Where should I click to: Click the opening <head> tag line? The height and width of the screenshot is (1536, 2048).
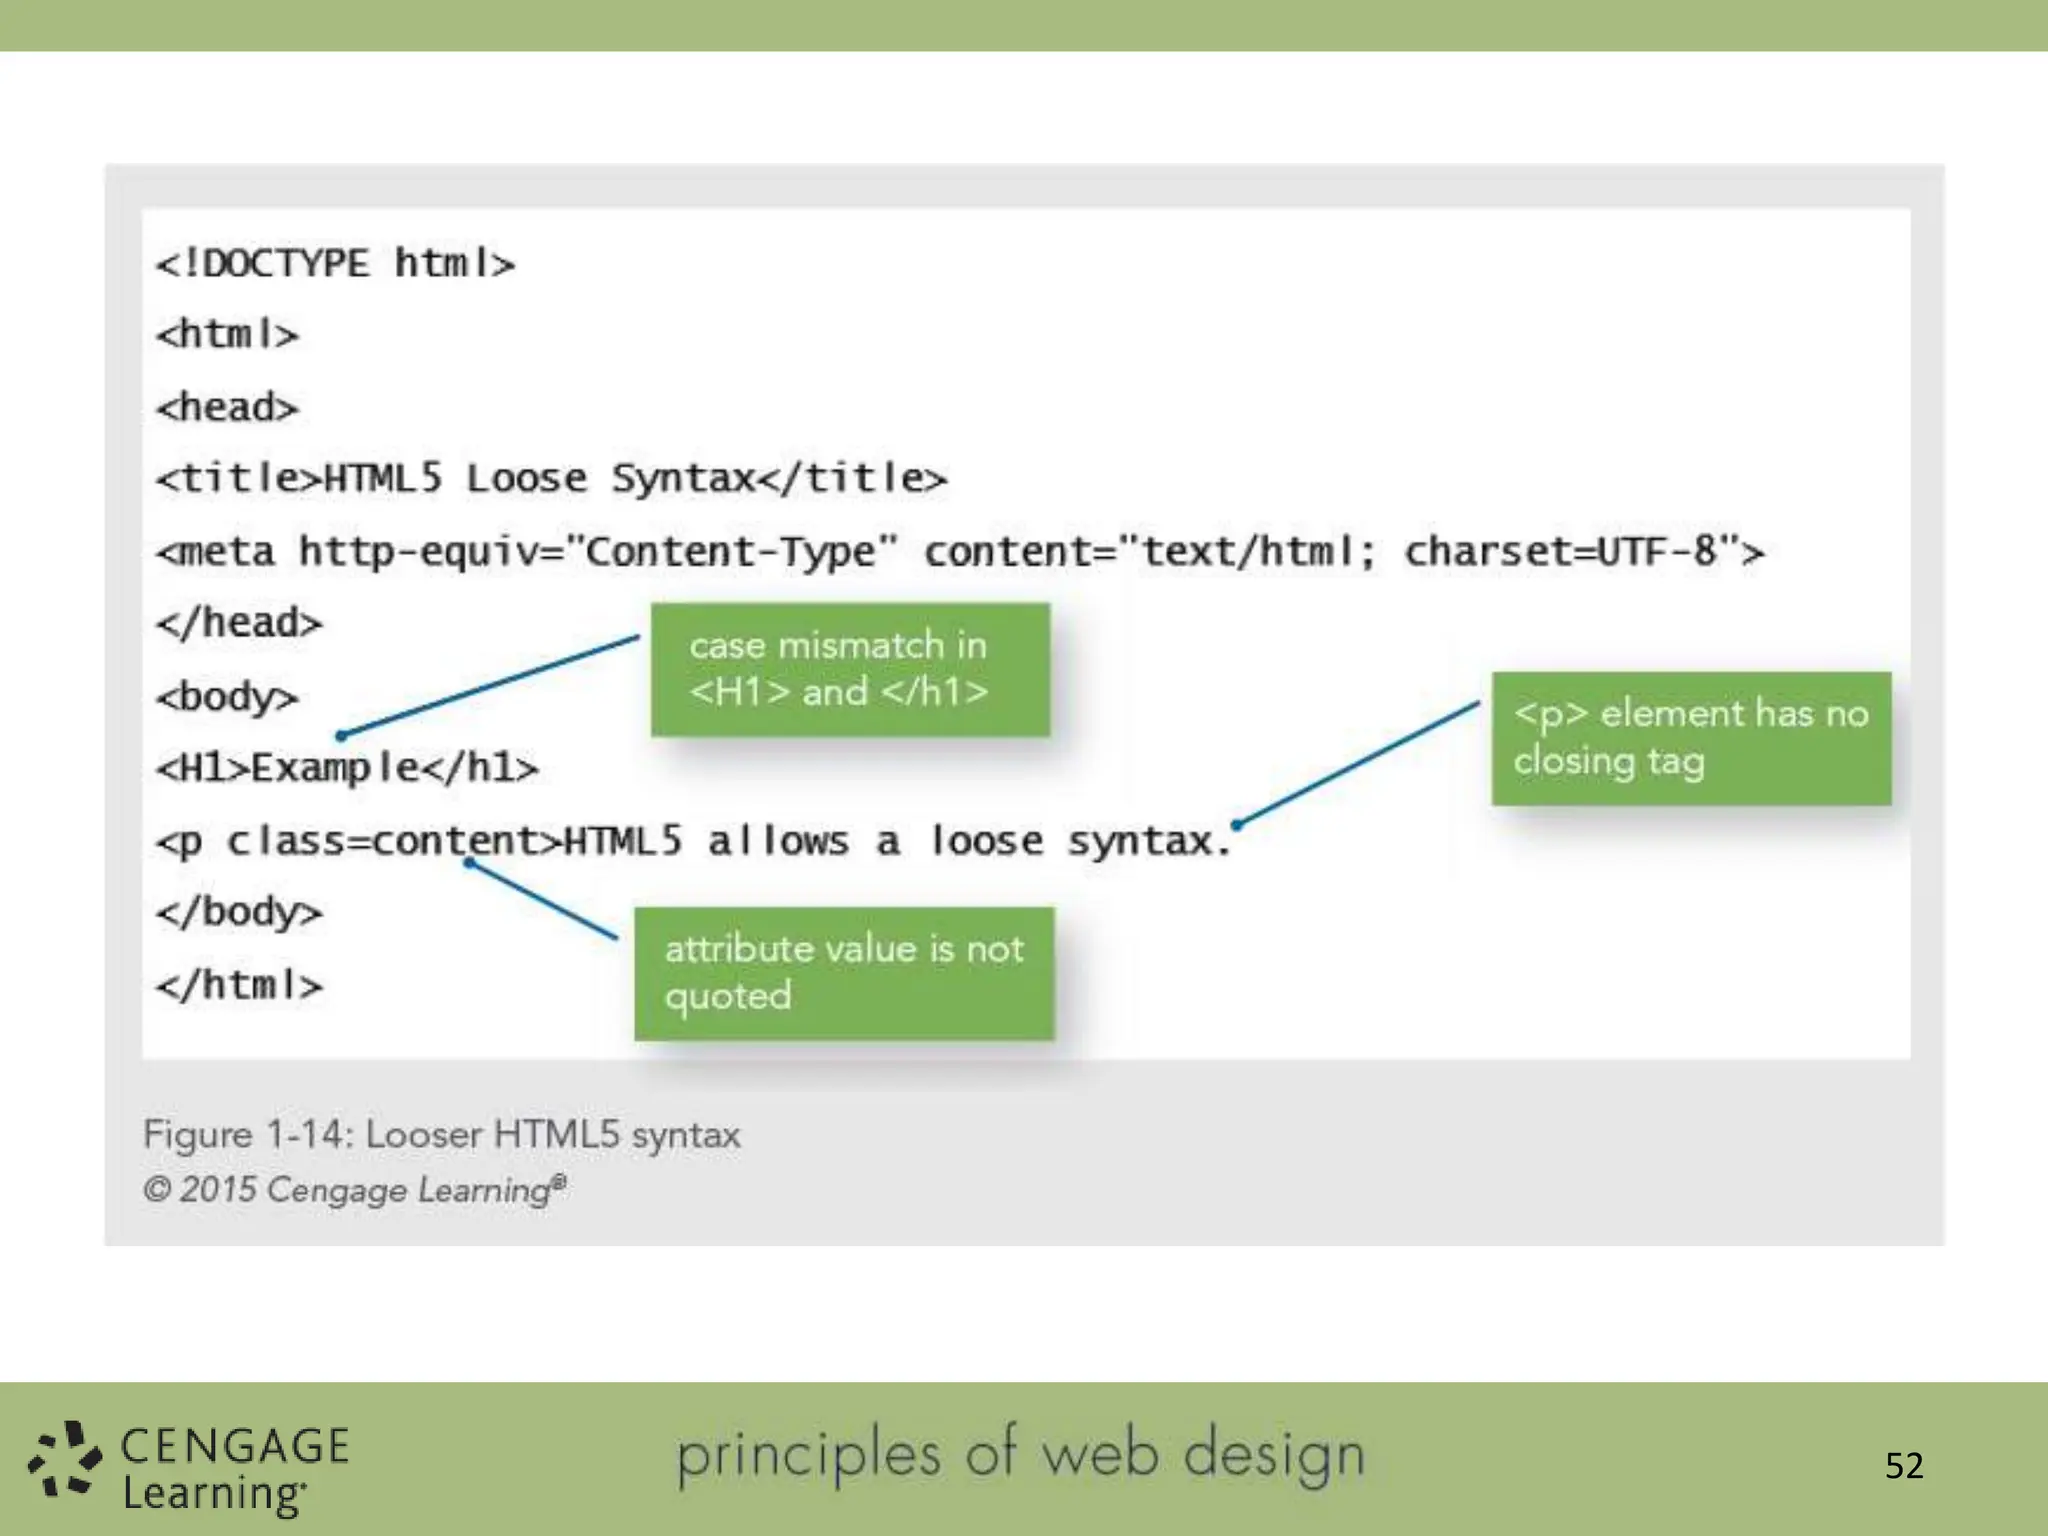(x=227, y=407)
